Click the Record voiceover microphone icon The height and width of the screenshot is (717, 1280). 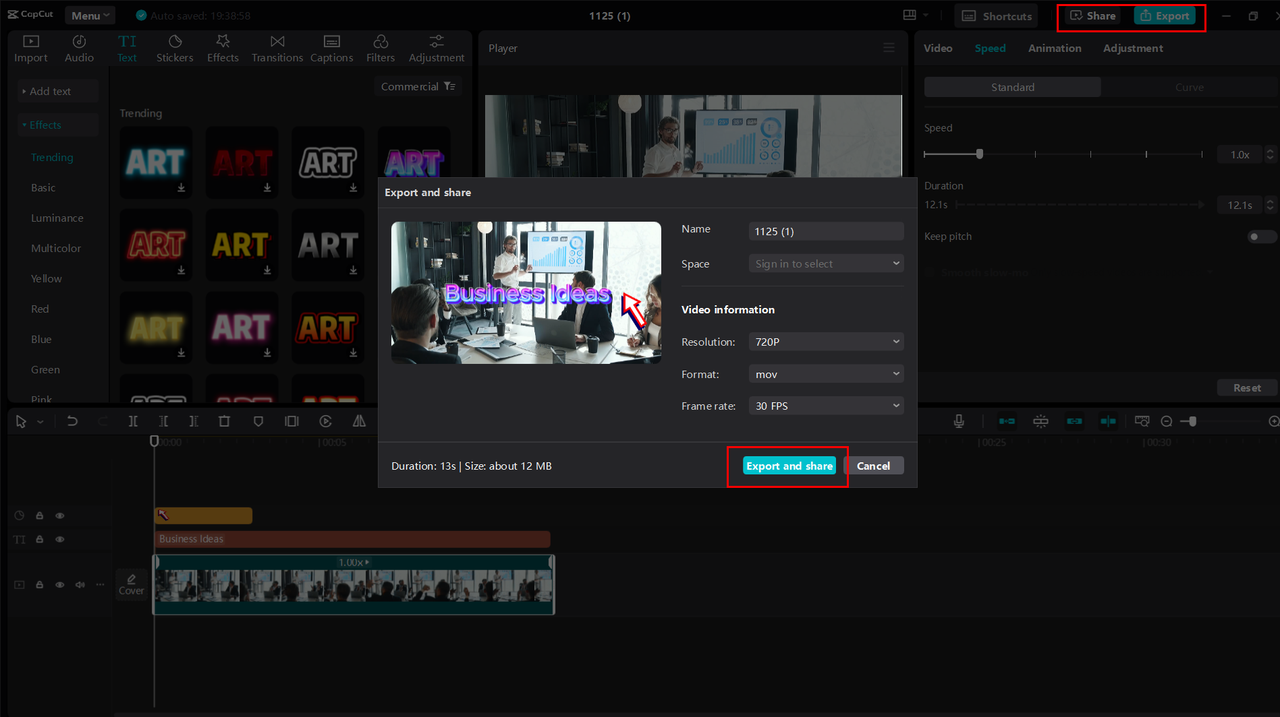point(959,422)
